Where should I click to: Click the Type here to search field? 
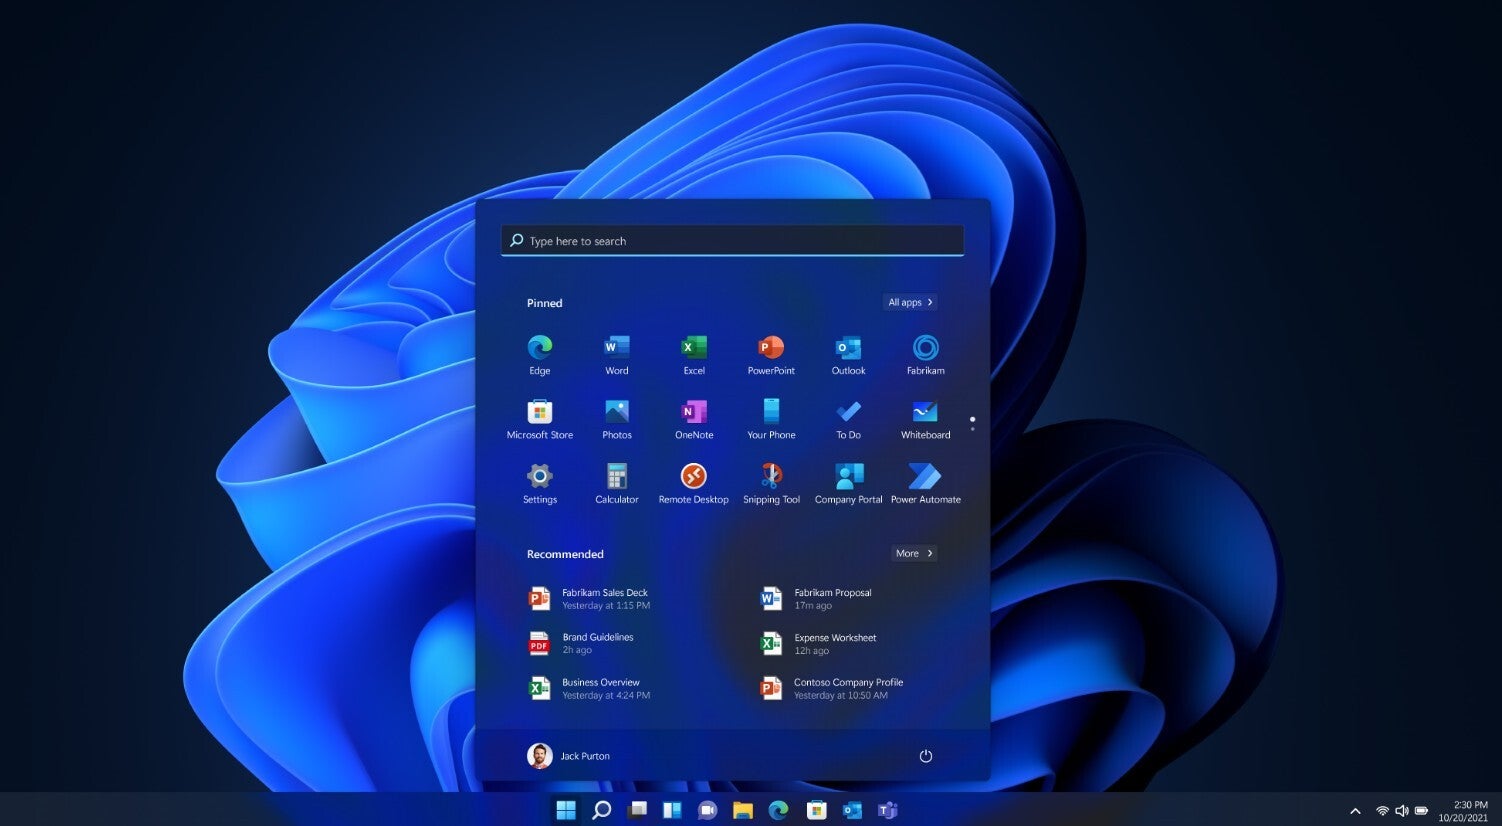[x=731, y=240]
